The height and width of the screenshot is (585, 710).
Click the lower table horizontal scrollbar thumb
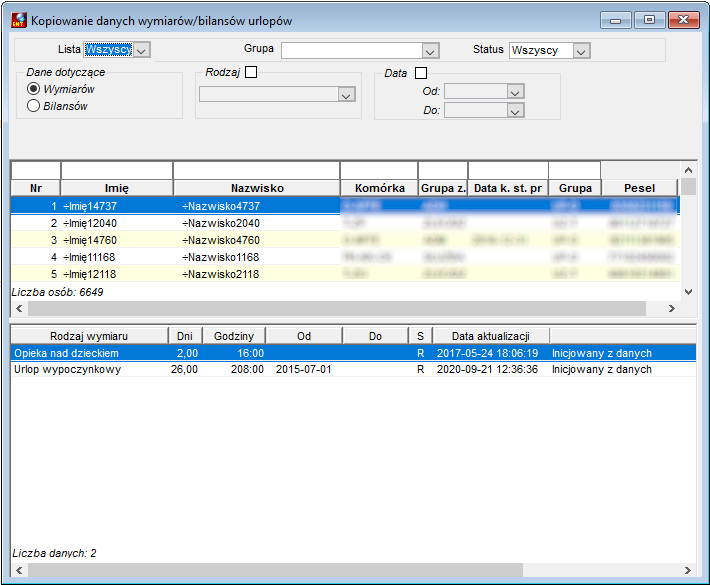click(x=275, y=570)
